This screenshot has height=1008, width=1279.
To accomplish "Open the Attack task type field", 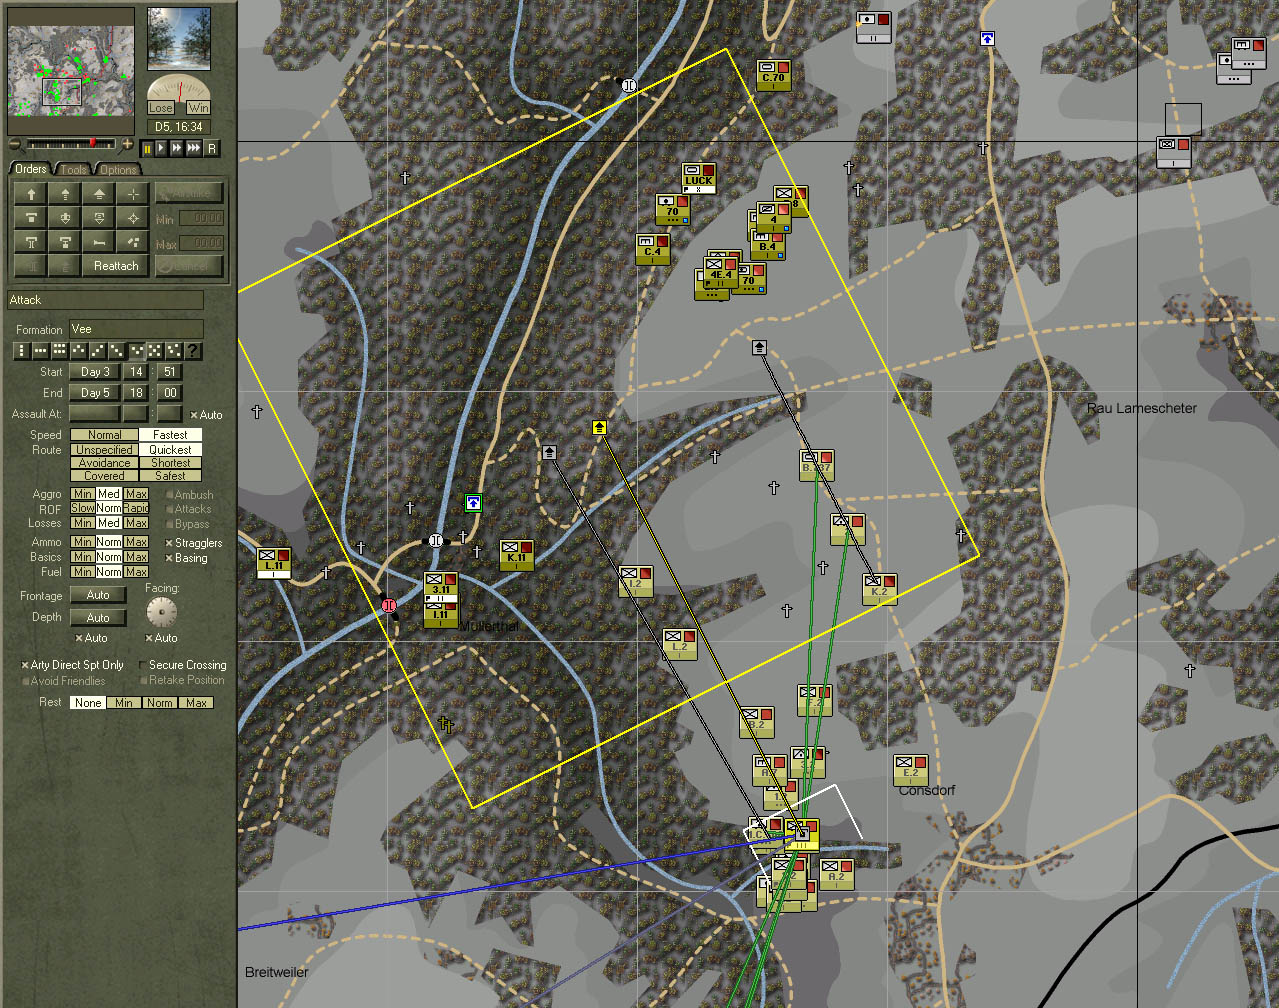I will [106, 300].
